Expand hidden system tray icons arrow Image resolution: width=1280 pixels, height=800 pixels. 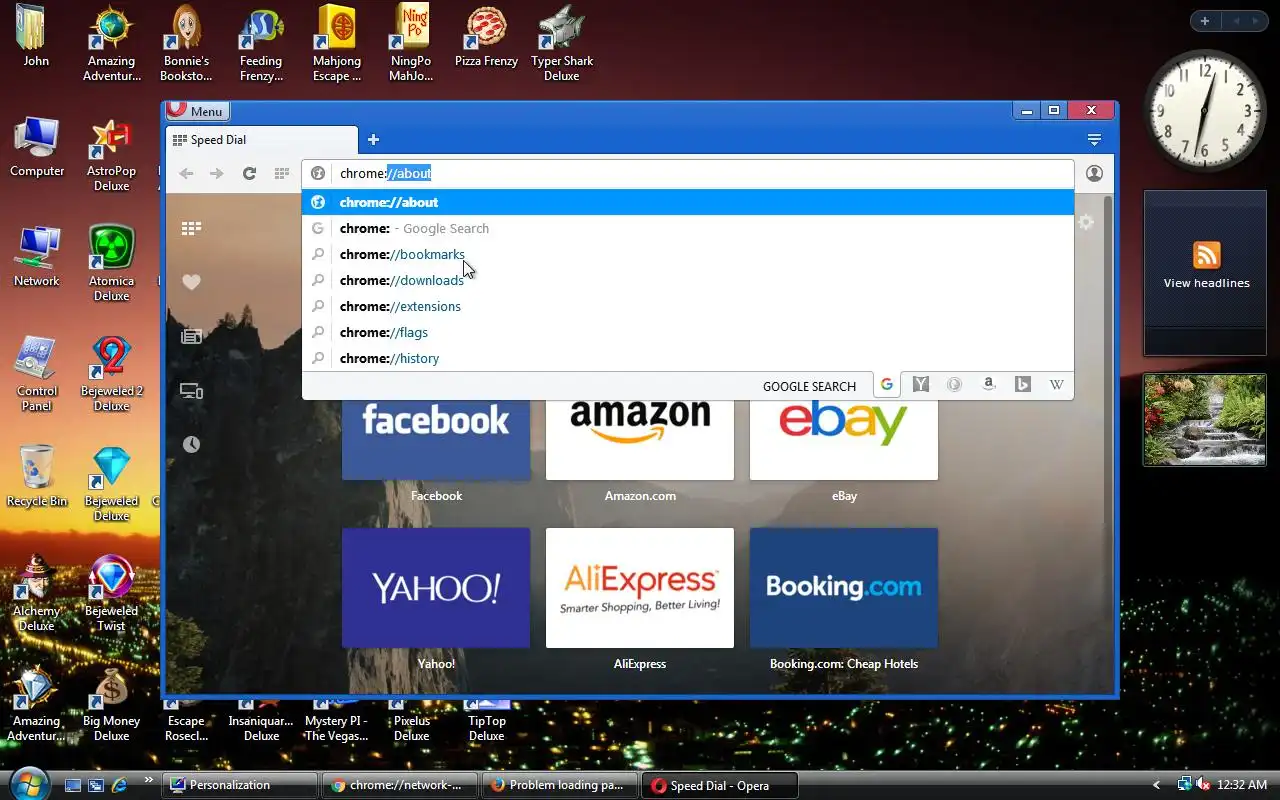coord(1157,785)
